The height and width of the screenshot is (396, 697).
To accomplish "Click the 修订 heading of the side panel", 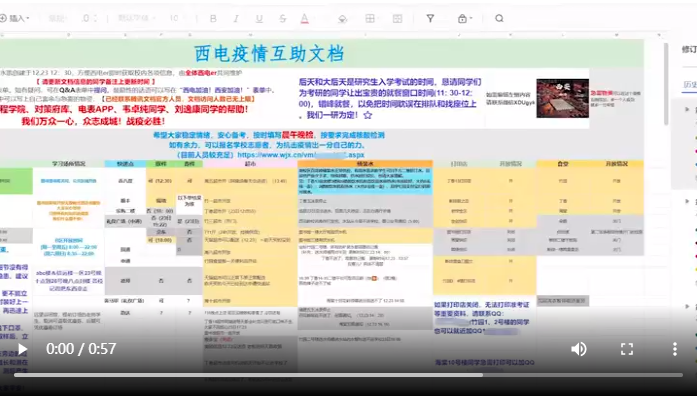I will [x=689, y=49].
